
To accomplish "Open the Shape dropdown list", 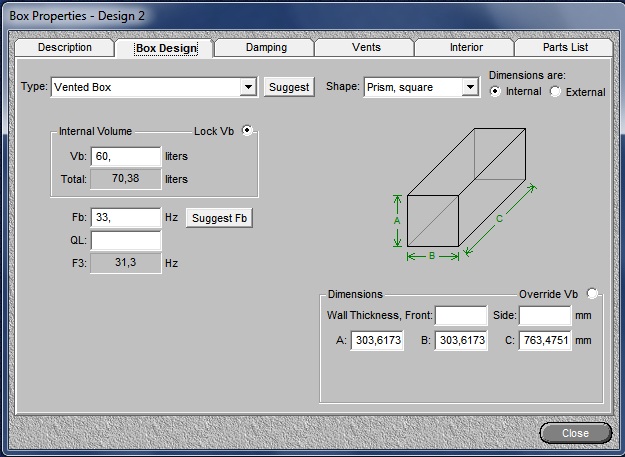I will (470, 87).
